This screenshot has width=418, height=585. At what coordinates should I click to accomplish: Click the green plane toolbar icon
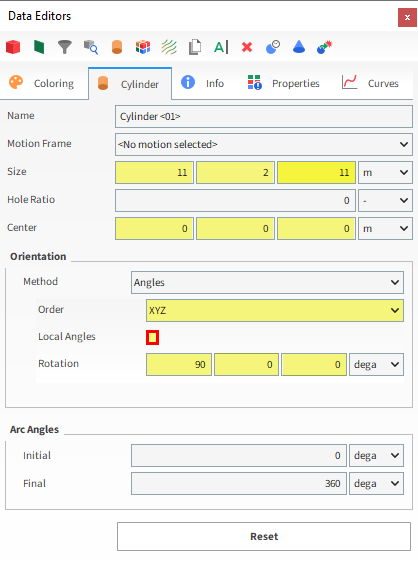(x=39, y=47)
